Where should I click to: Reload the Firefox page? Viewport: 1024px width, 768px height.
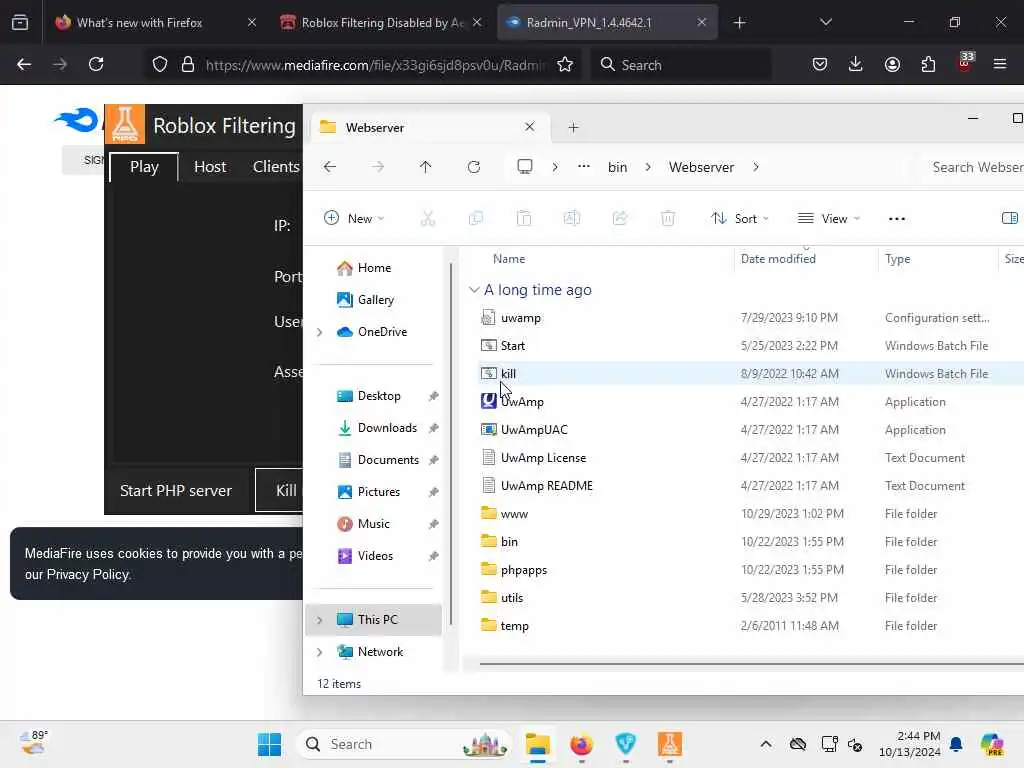point(96,64)
